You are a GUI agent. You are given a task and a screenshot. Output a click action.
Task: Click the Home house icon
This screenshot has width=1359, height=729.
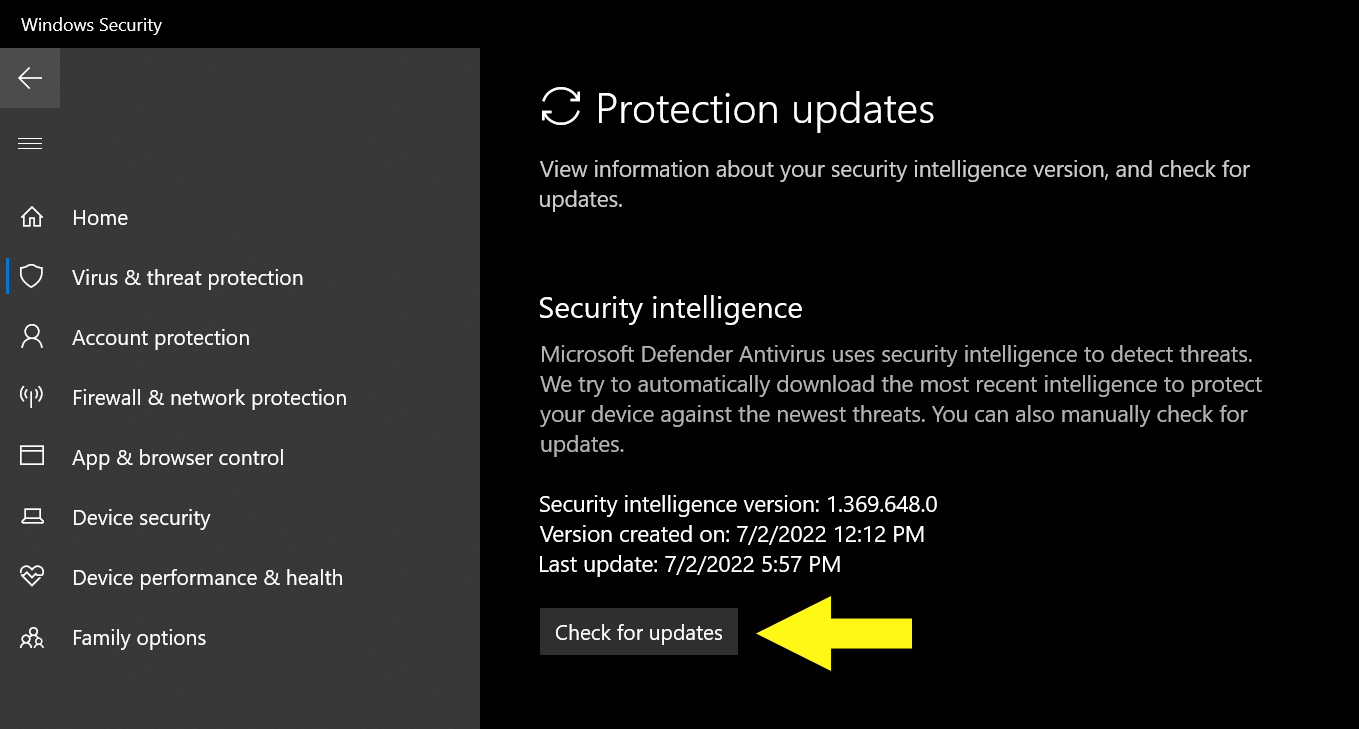point(31,217)
